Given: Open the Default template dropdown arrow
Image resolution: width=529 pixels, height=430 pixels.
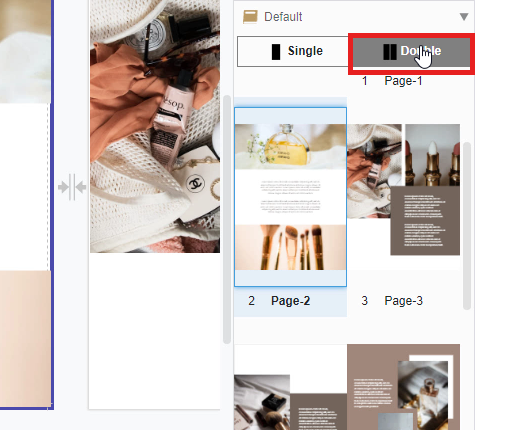Looking at the screenshot, I should (x=464, y=17).
